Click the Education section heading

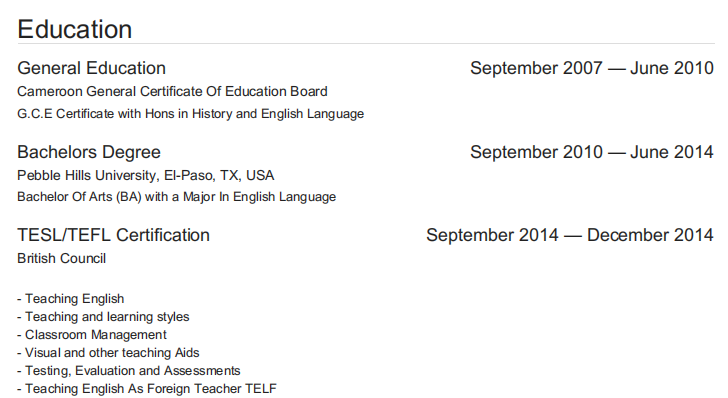[75, 29]
